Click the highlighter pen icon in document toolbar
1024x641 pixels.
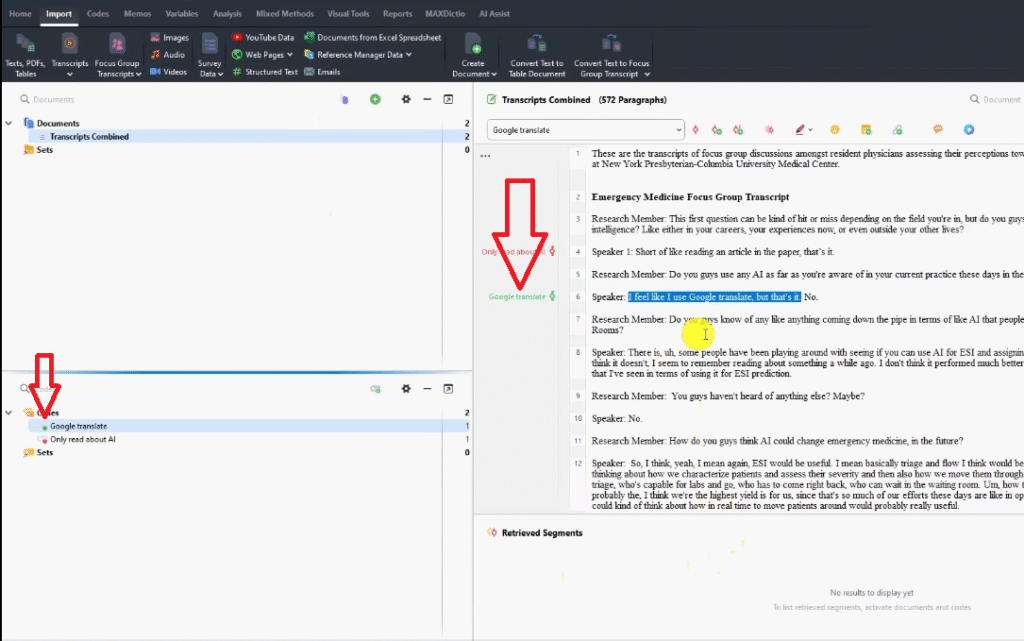click(x=798, y=130)
